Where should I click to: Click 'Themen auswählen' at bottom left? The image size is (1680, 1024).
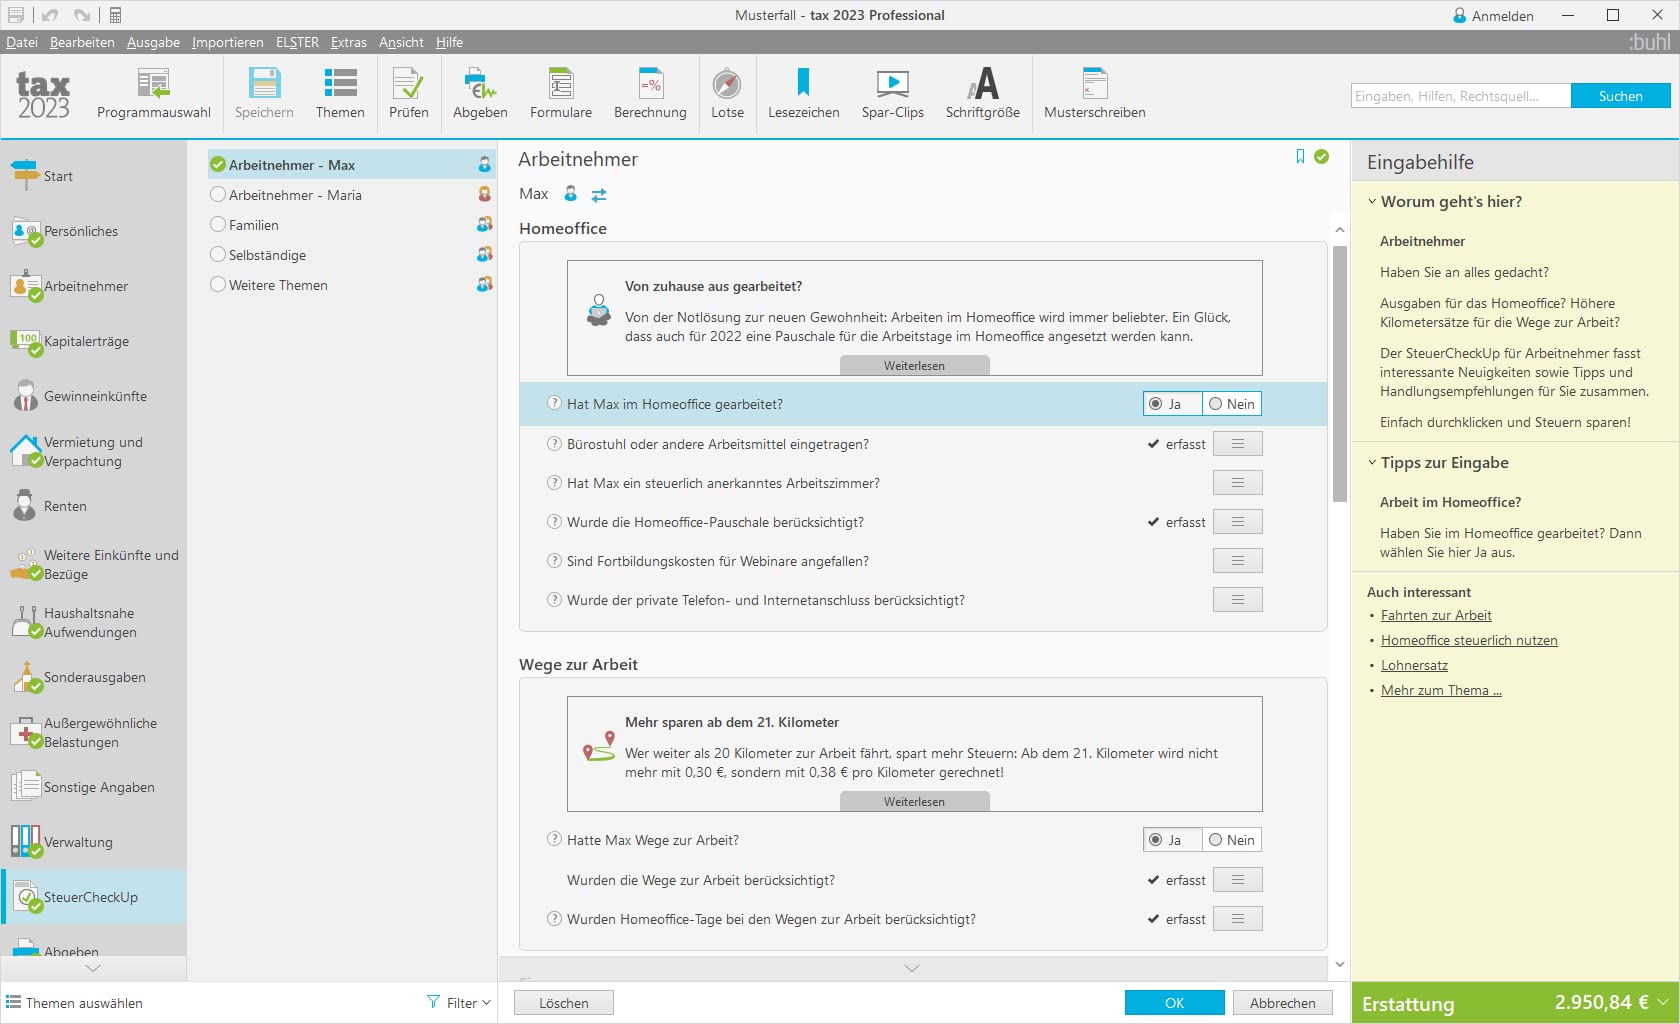coord(75,1003)
